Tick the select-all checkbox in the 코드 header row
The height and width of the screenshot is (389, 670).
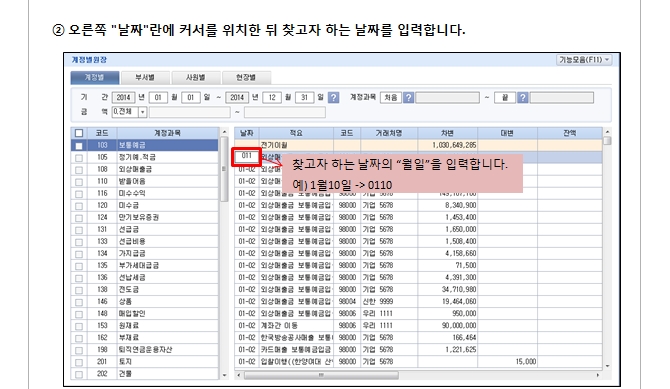point(79,133)
